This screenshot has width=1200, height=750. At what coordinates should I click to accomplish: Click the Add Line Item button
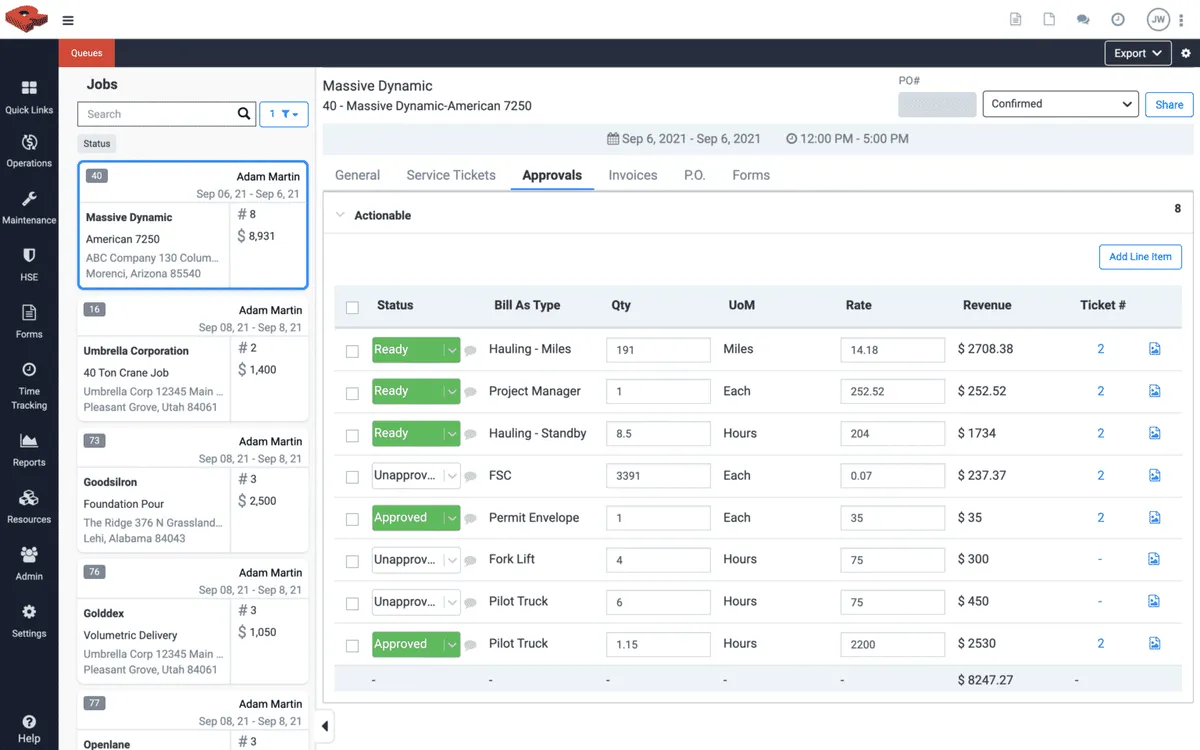coord(1140,256)
